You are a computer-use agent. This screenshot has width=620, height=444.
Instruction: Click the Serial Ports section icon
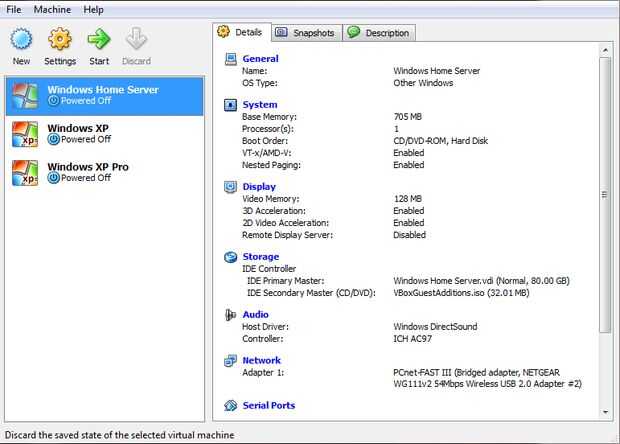point(231,406)
